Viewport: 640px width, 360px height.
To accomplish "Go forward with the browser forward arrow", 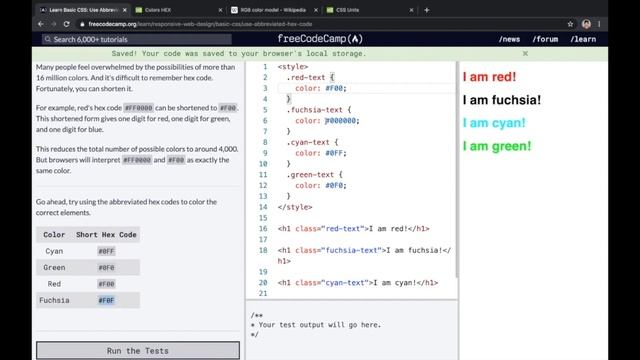I will click(x=54, y=24).
